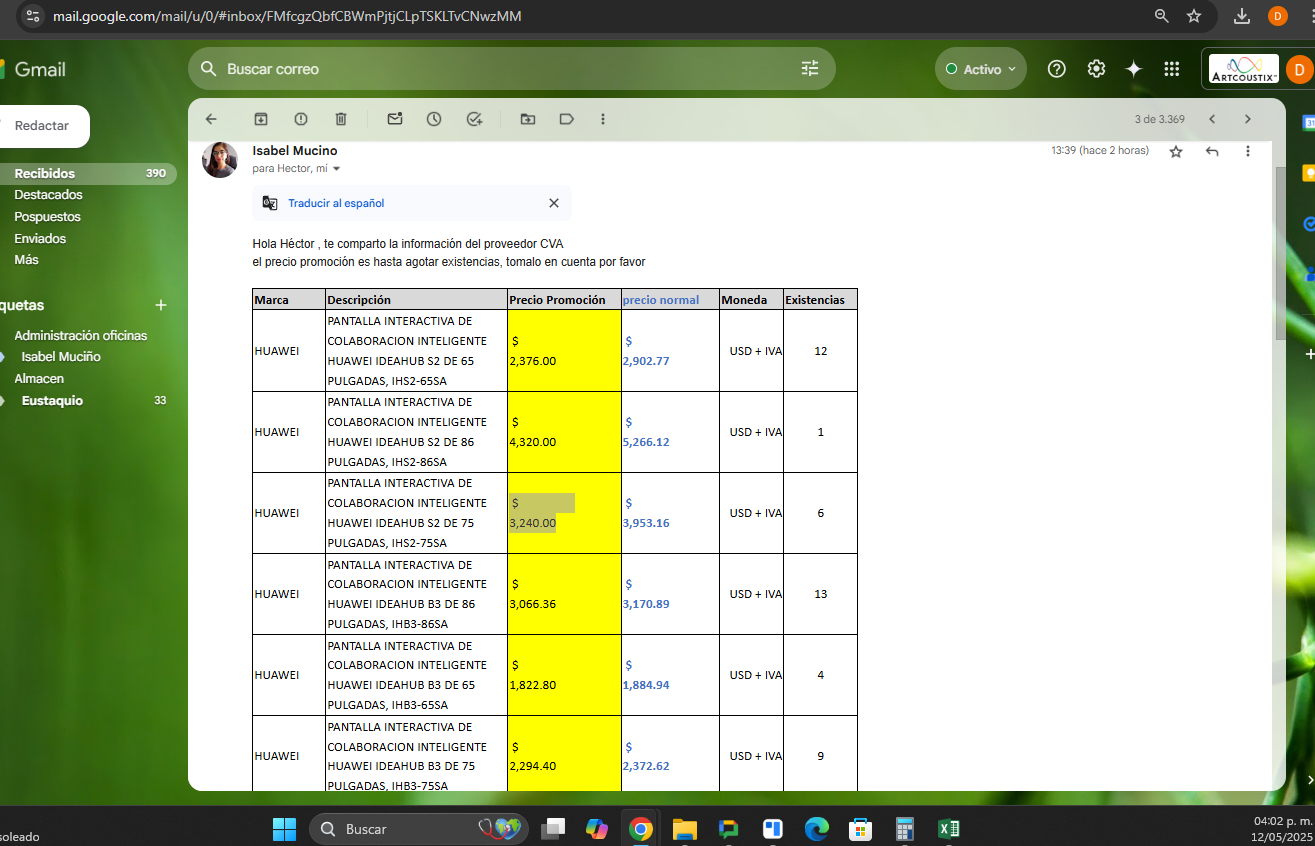Click the precio normal column header
Viewport: 1315px width, 846px height.
click(x=661, y=300)
